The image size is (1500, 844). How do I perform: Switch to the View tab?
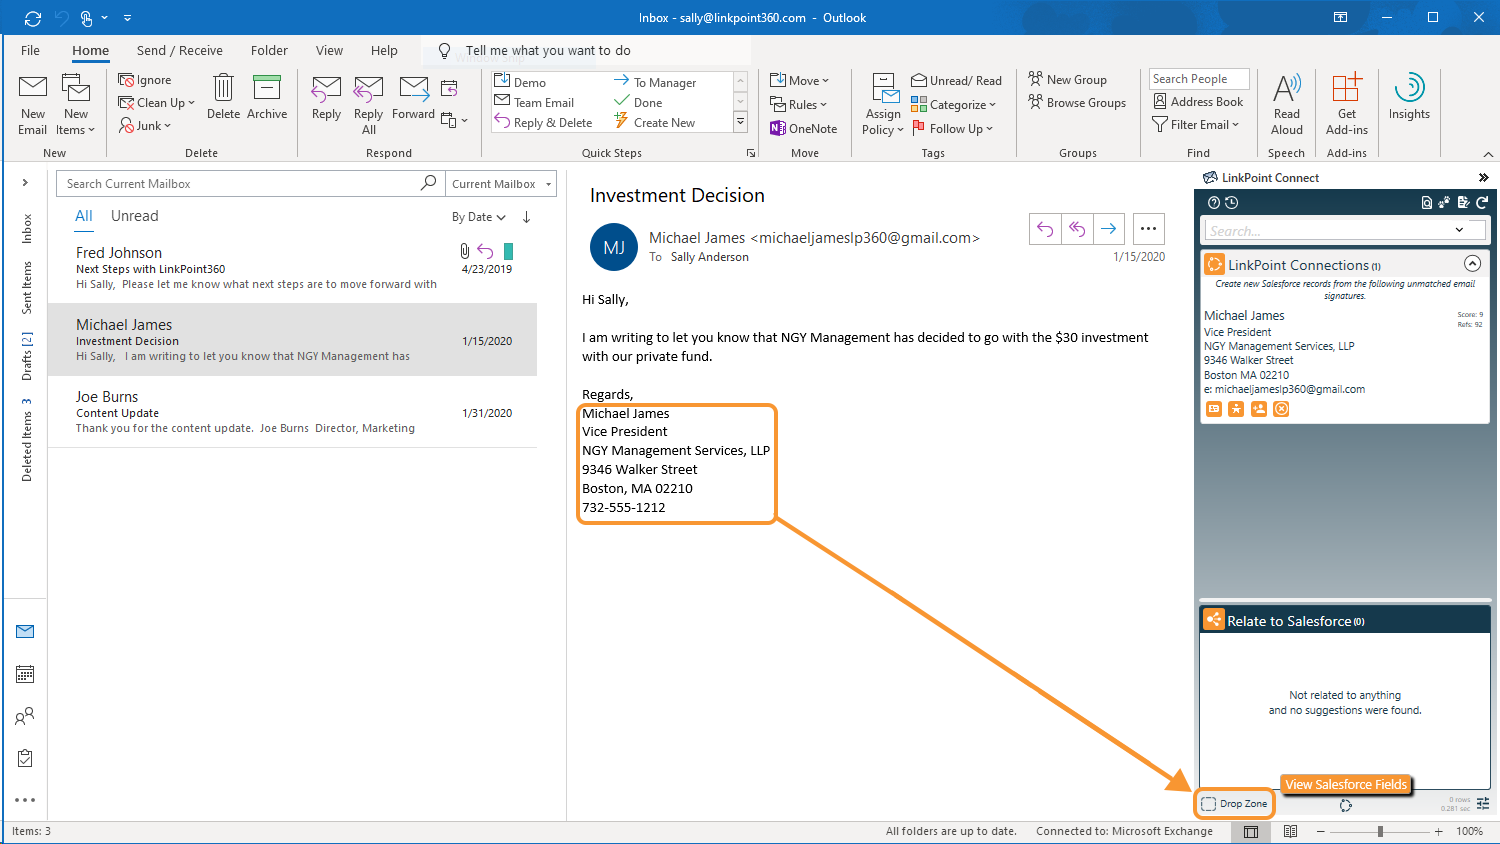(x=329, y=50)
